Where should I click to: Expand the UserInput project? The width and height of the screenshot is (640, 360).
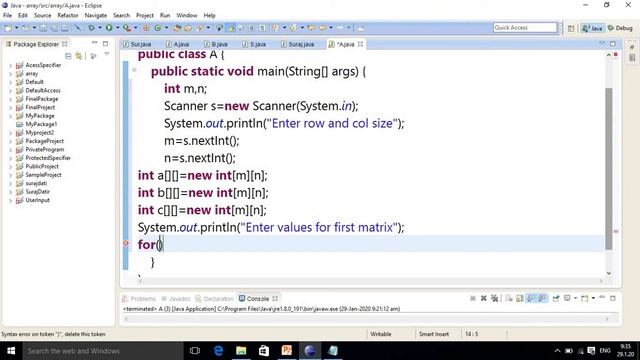(11, 200)
